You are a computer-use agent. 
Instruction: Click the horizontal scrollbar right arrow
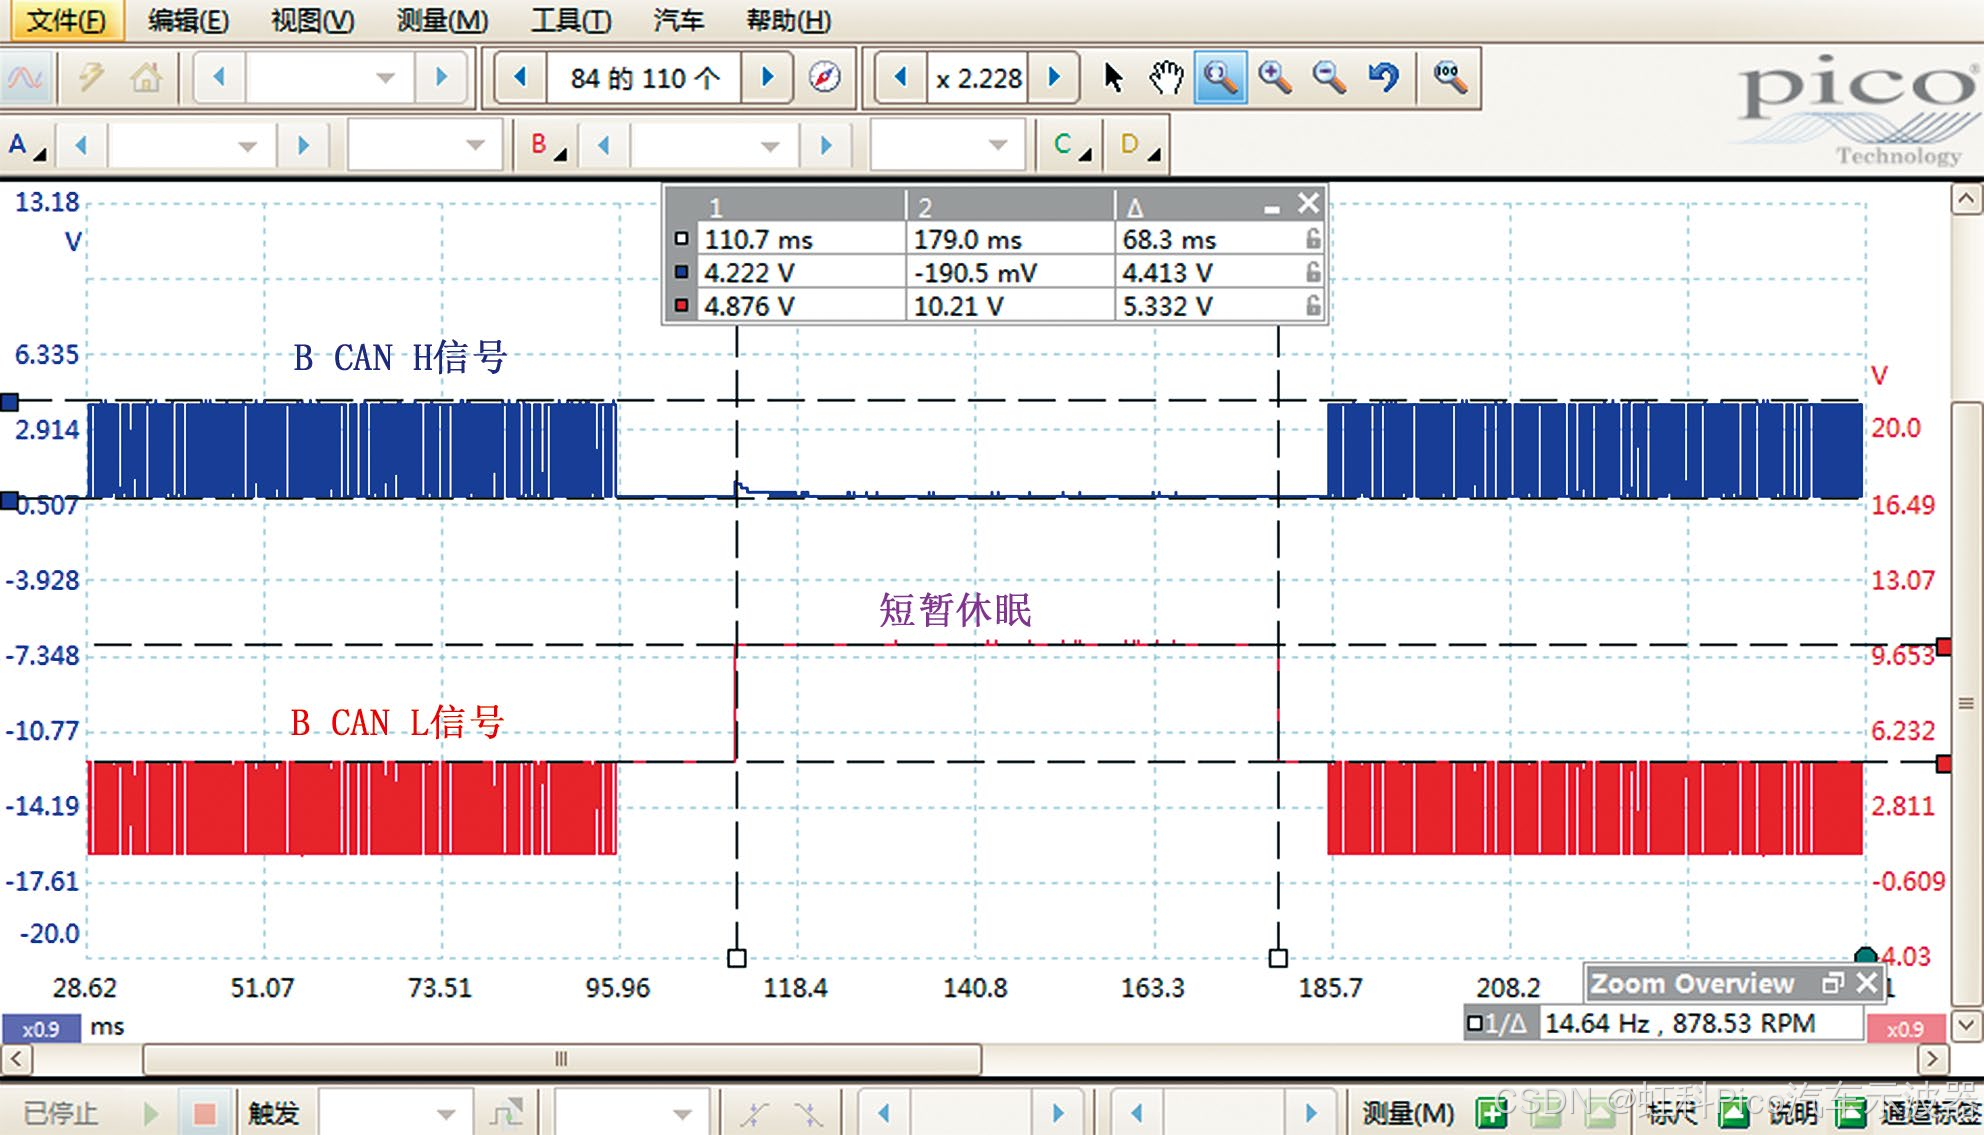coord(1932,1058)
